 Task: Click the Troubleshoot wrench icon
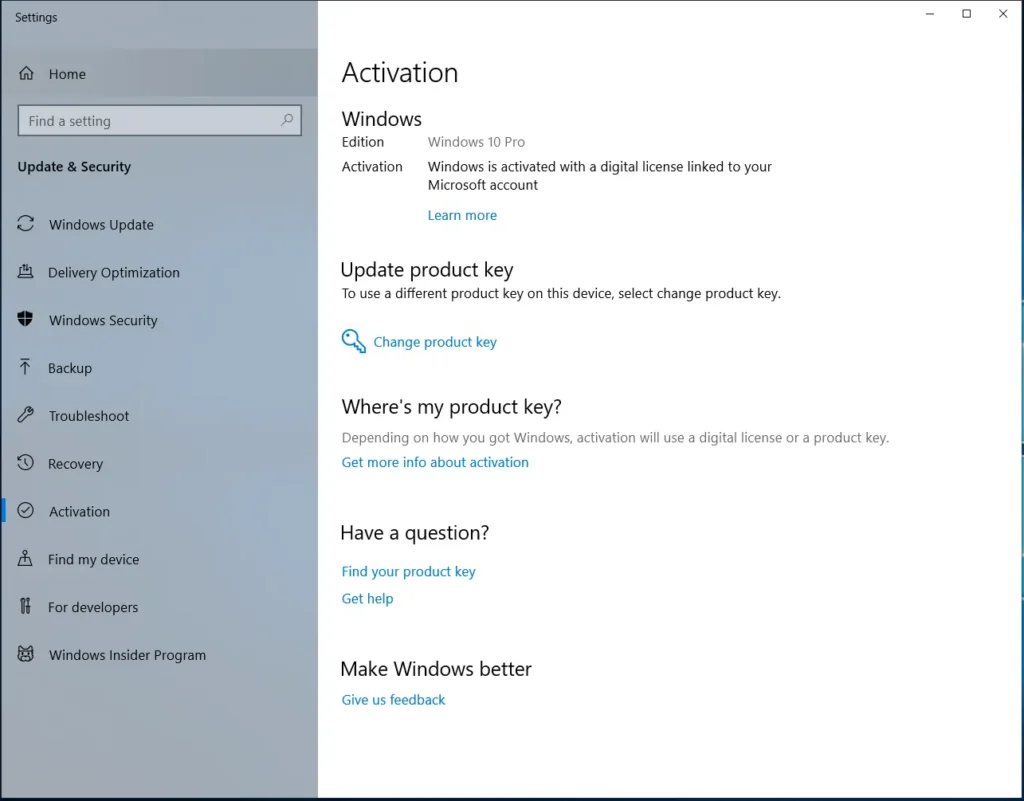[x=25, y=415]
